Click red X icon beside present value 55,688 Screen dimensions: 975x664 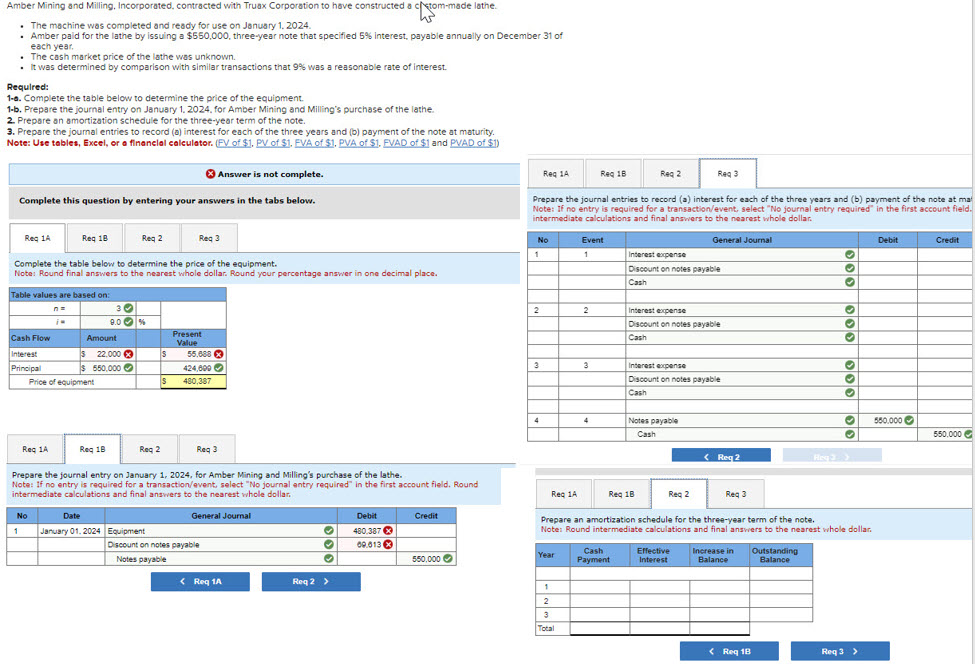coord(219,354)
